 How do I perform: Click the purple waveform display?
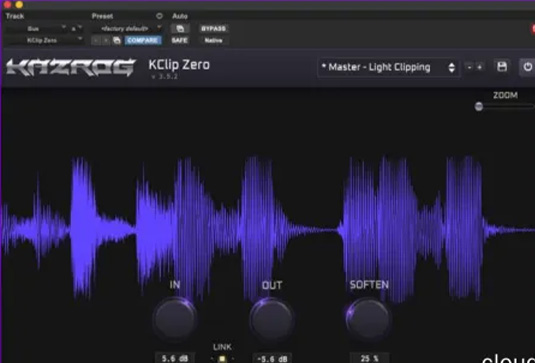pos(268,228)
